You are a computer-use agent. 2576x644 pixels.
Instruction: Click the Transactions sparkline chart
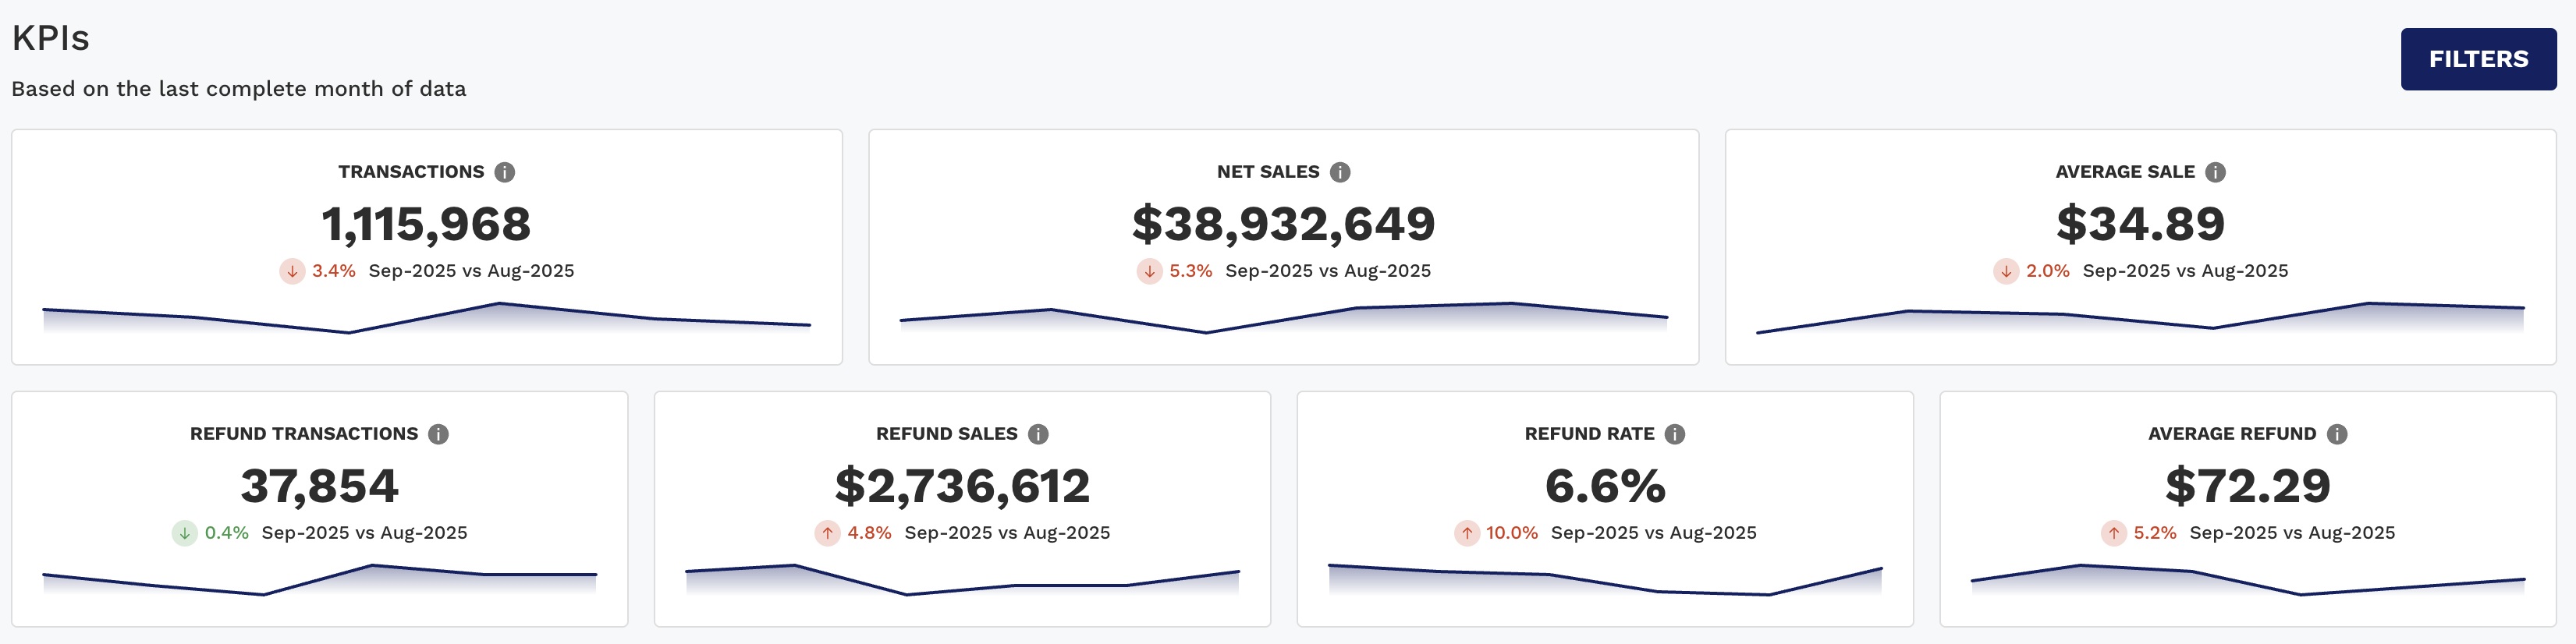426,318
